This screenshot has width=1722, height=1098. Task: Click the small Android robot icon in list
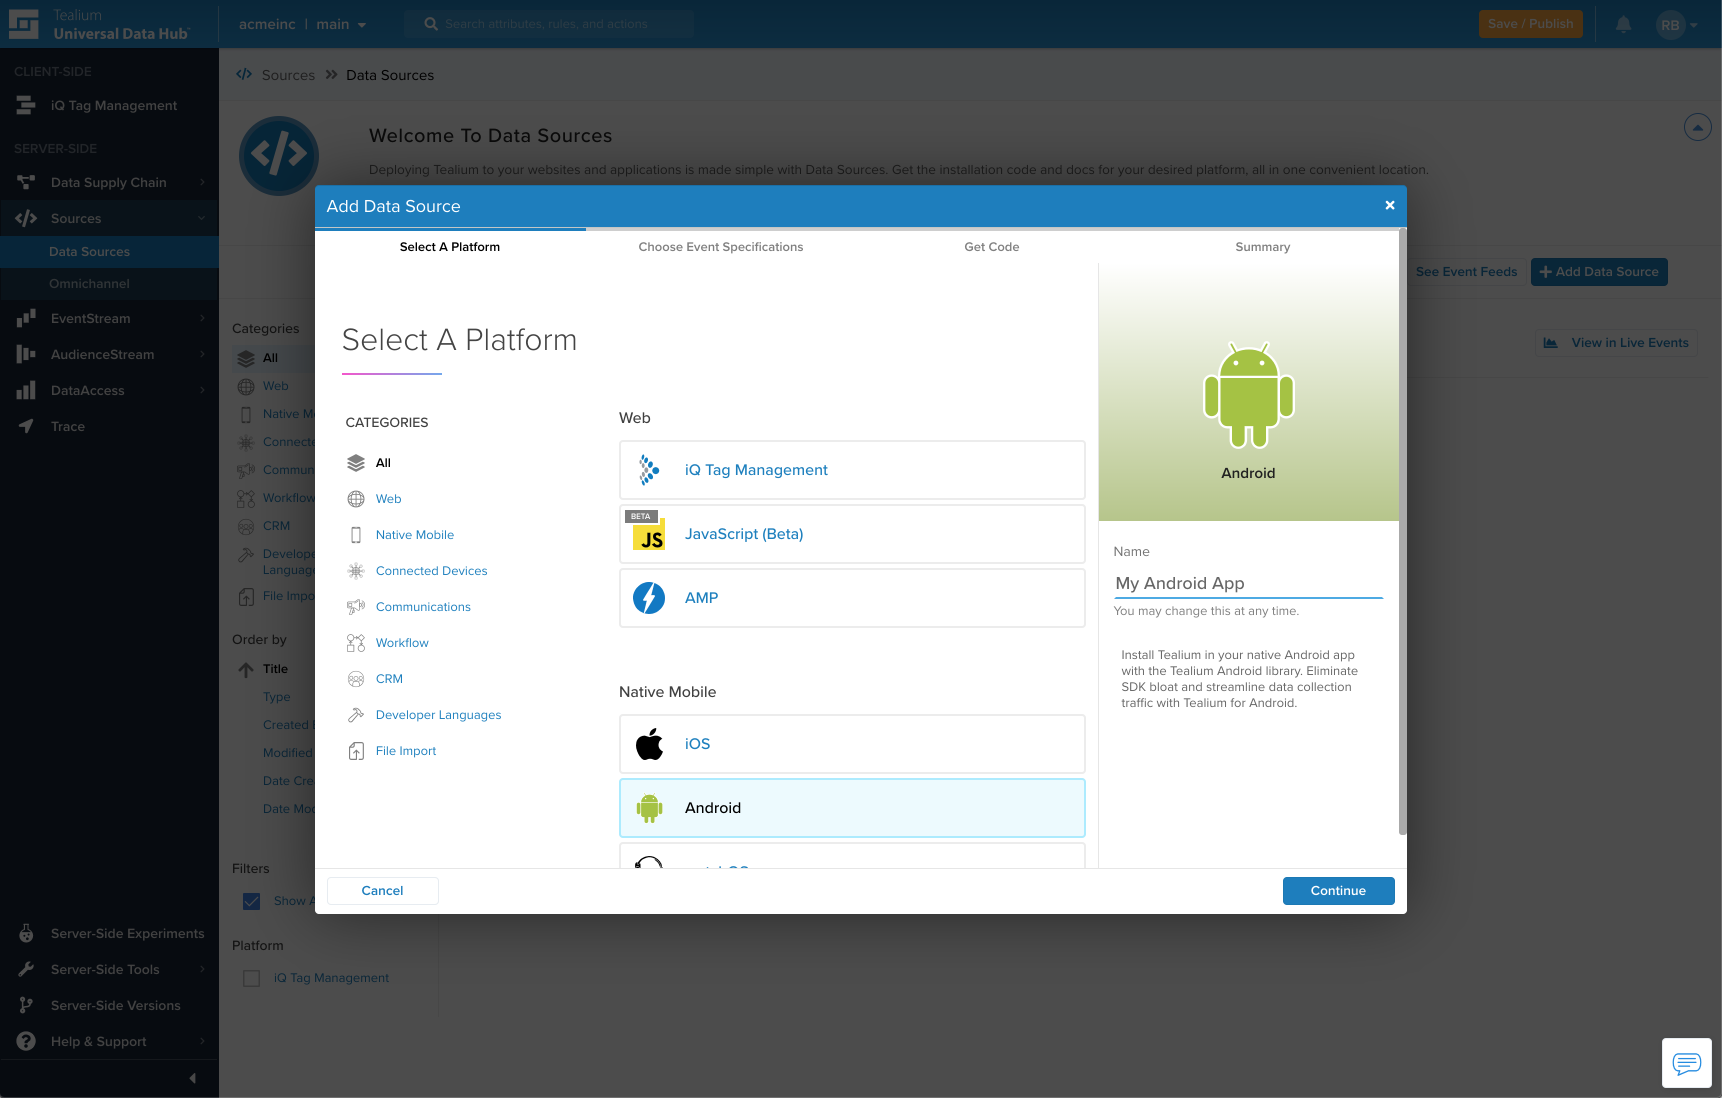649,808
